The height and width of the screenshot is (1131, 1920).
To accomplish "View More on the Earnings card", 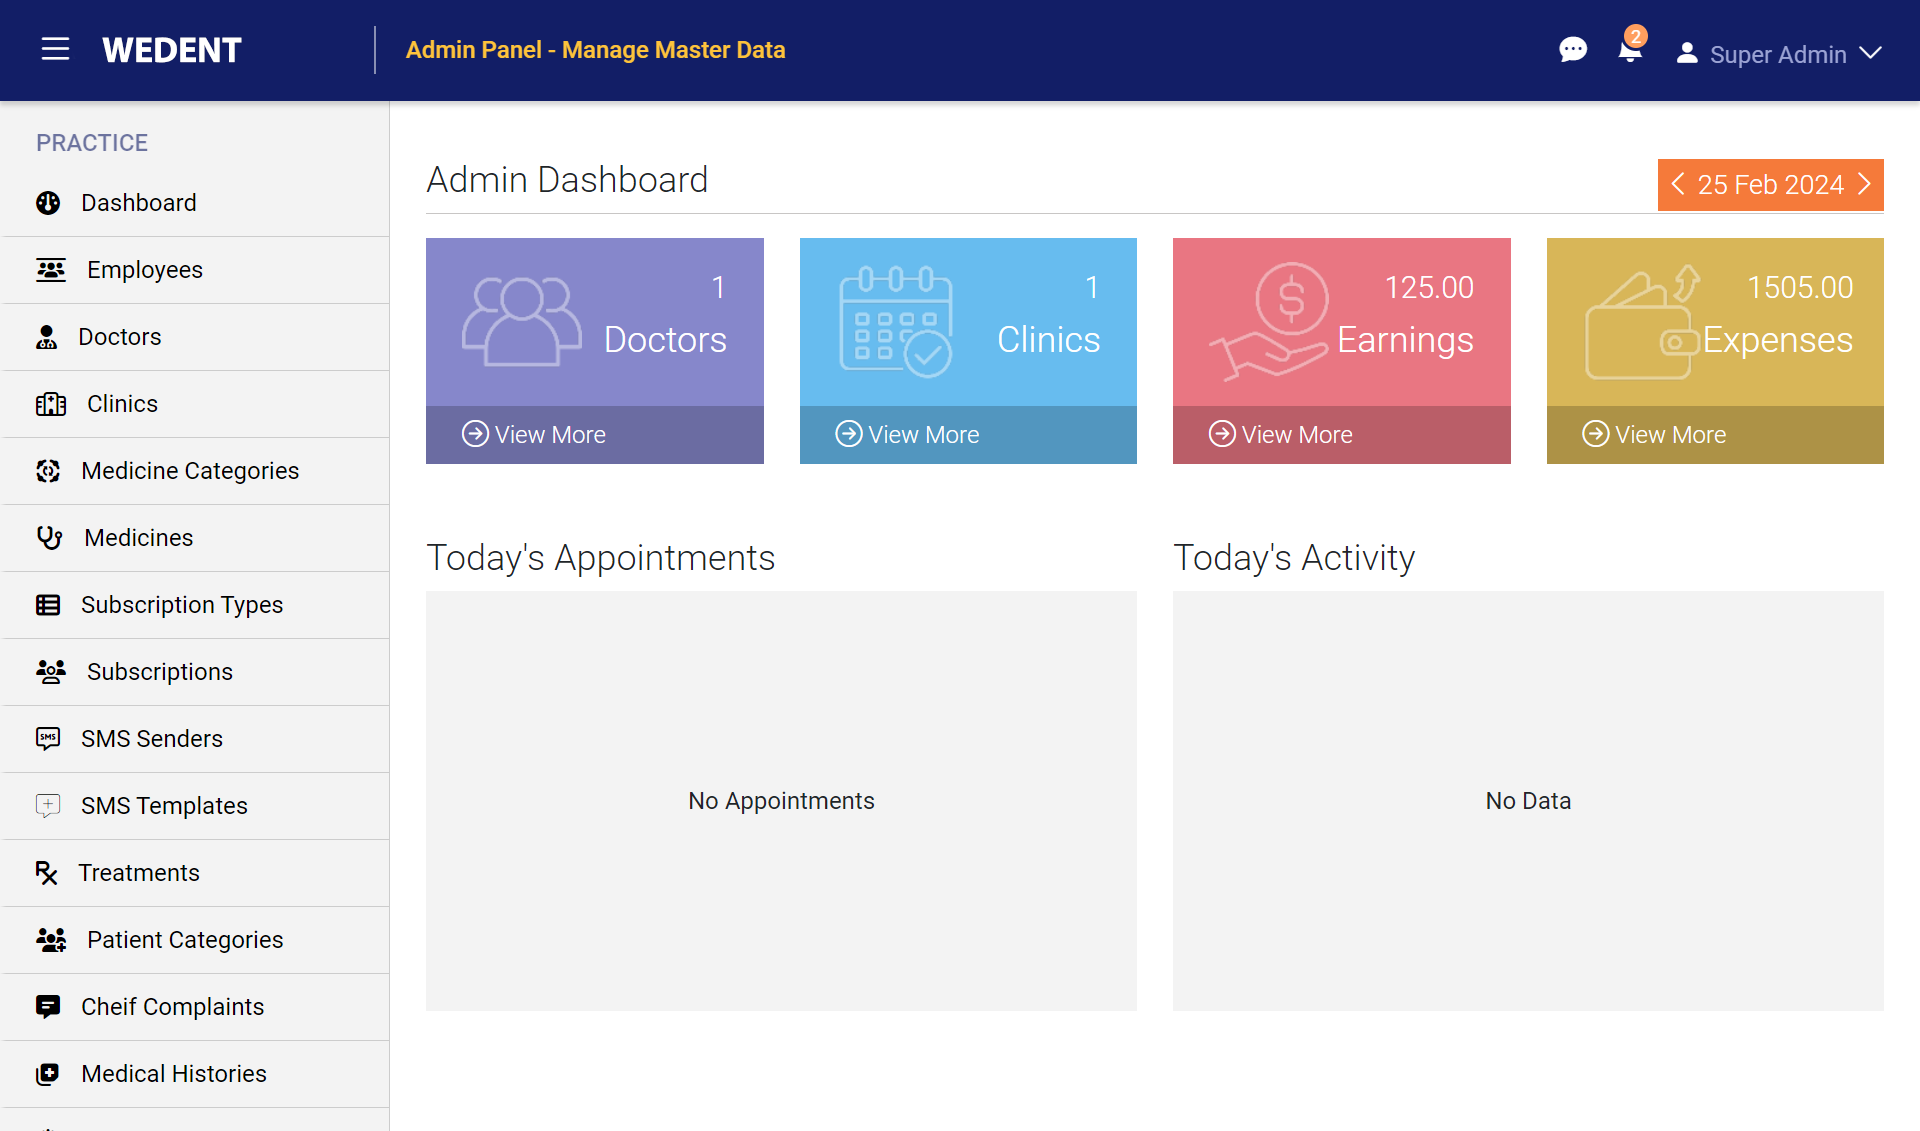I will (x=1281, y=434).
